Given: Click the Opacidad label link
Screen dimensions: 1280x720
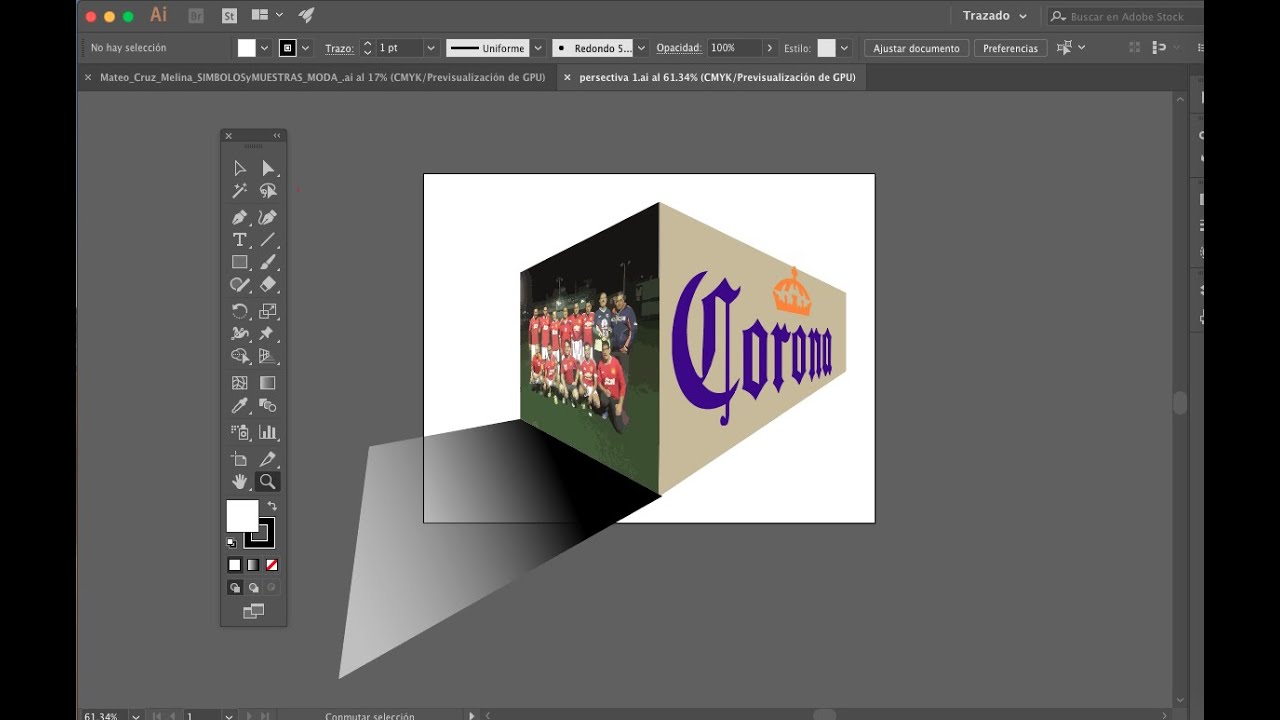Looking at the screenshot, I should click(x=679, y=48).
